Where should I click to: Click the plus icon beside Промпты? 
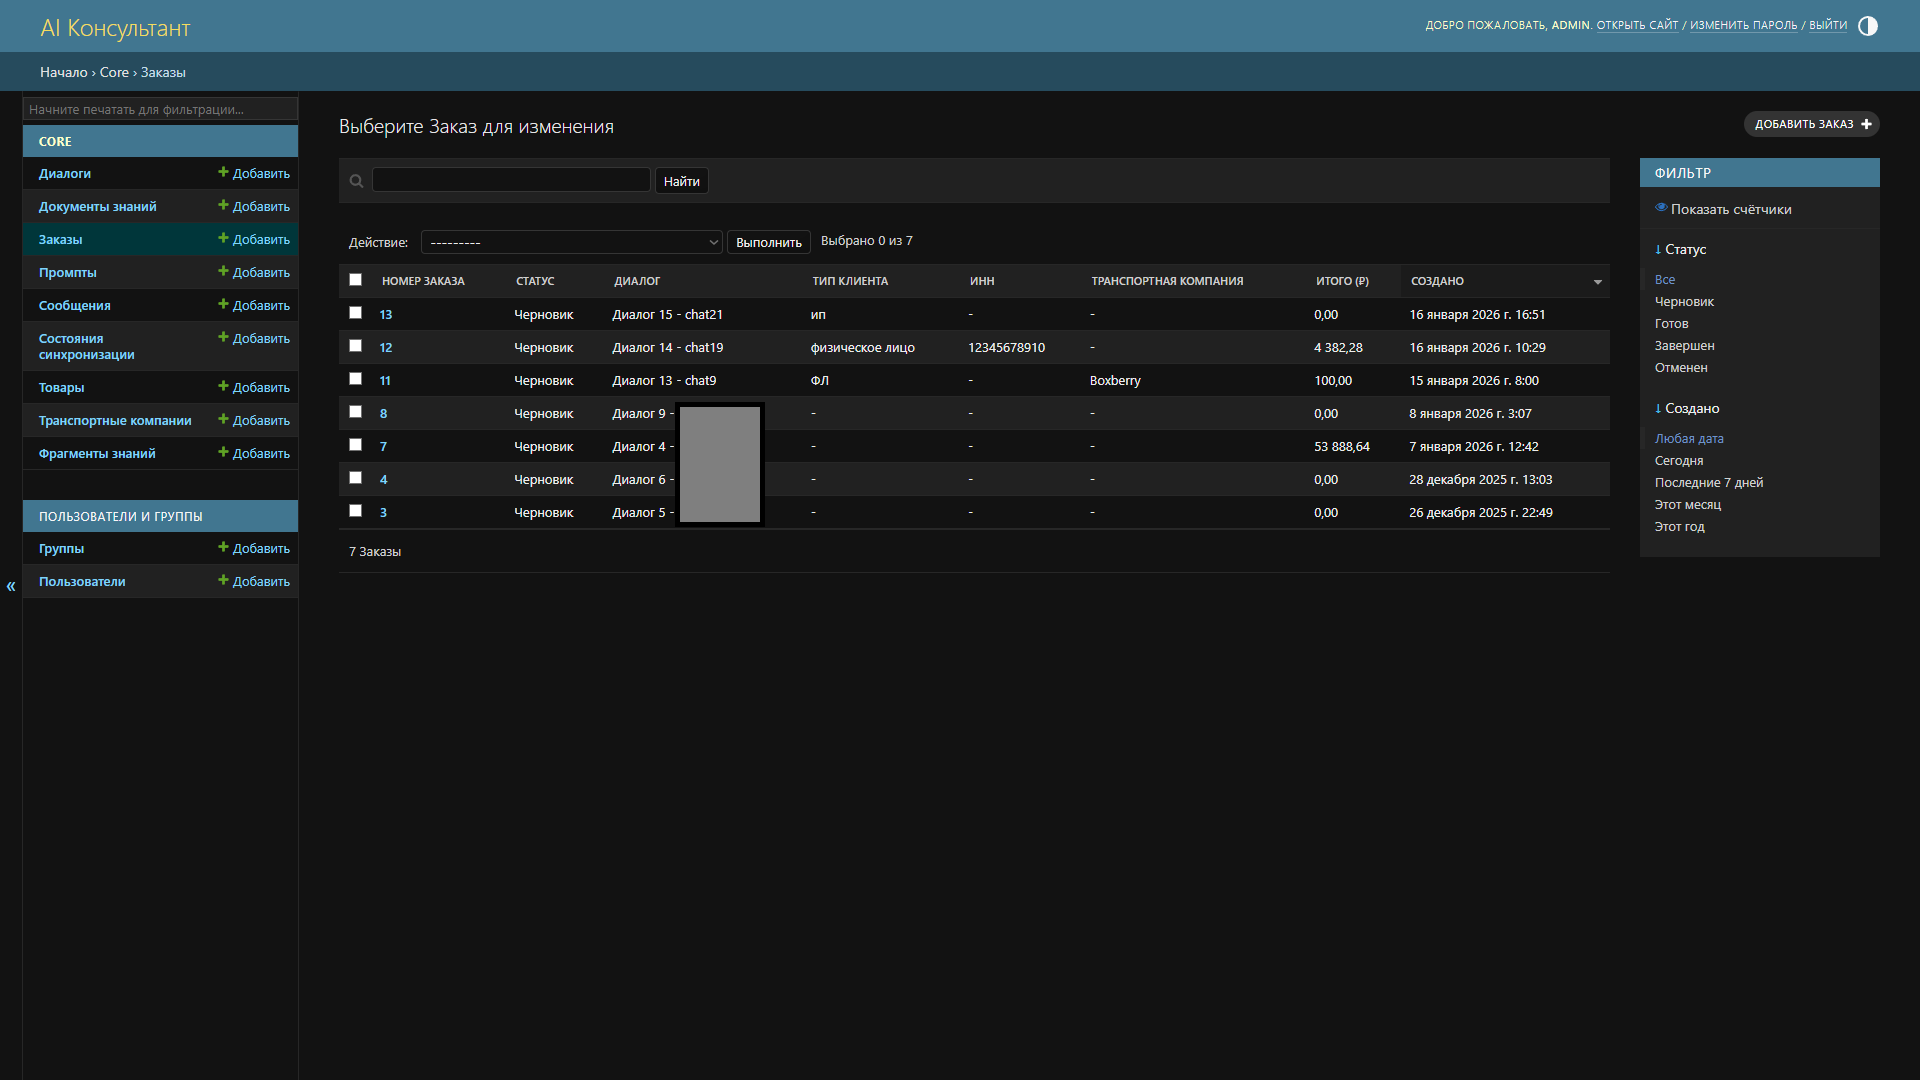[x=223, y=271]
